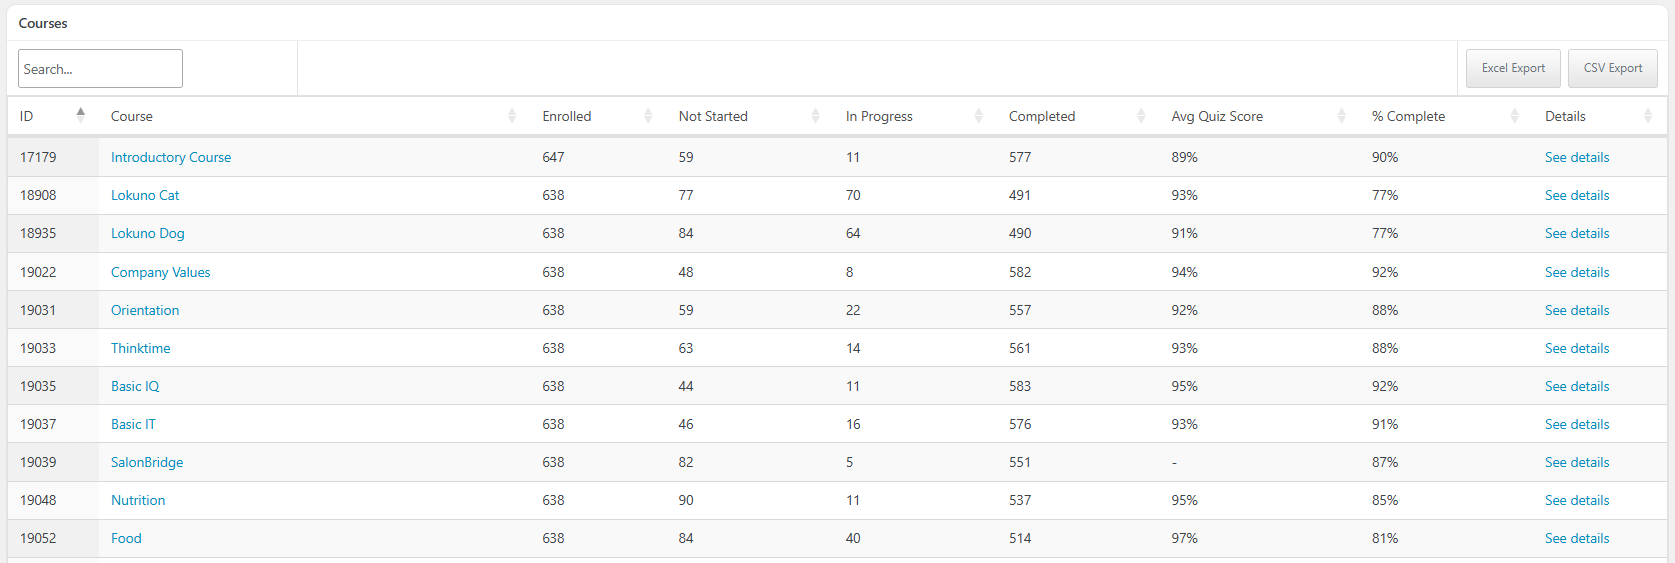Sort table by ID column arrow

click(81, 115)
